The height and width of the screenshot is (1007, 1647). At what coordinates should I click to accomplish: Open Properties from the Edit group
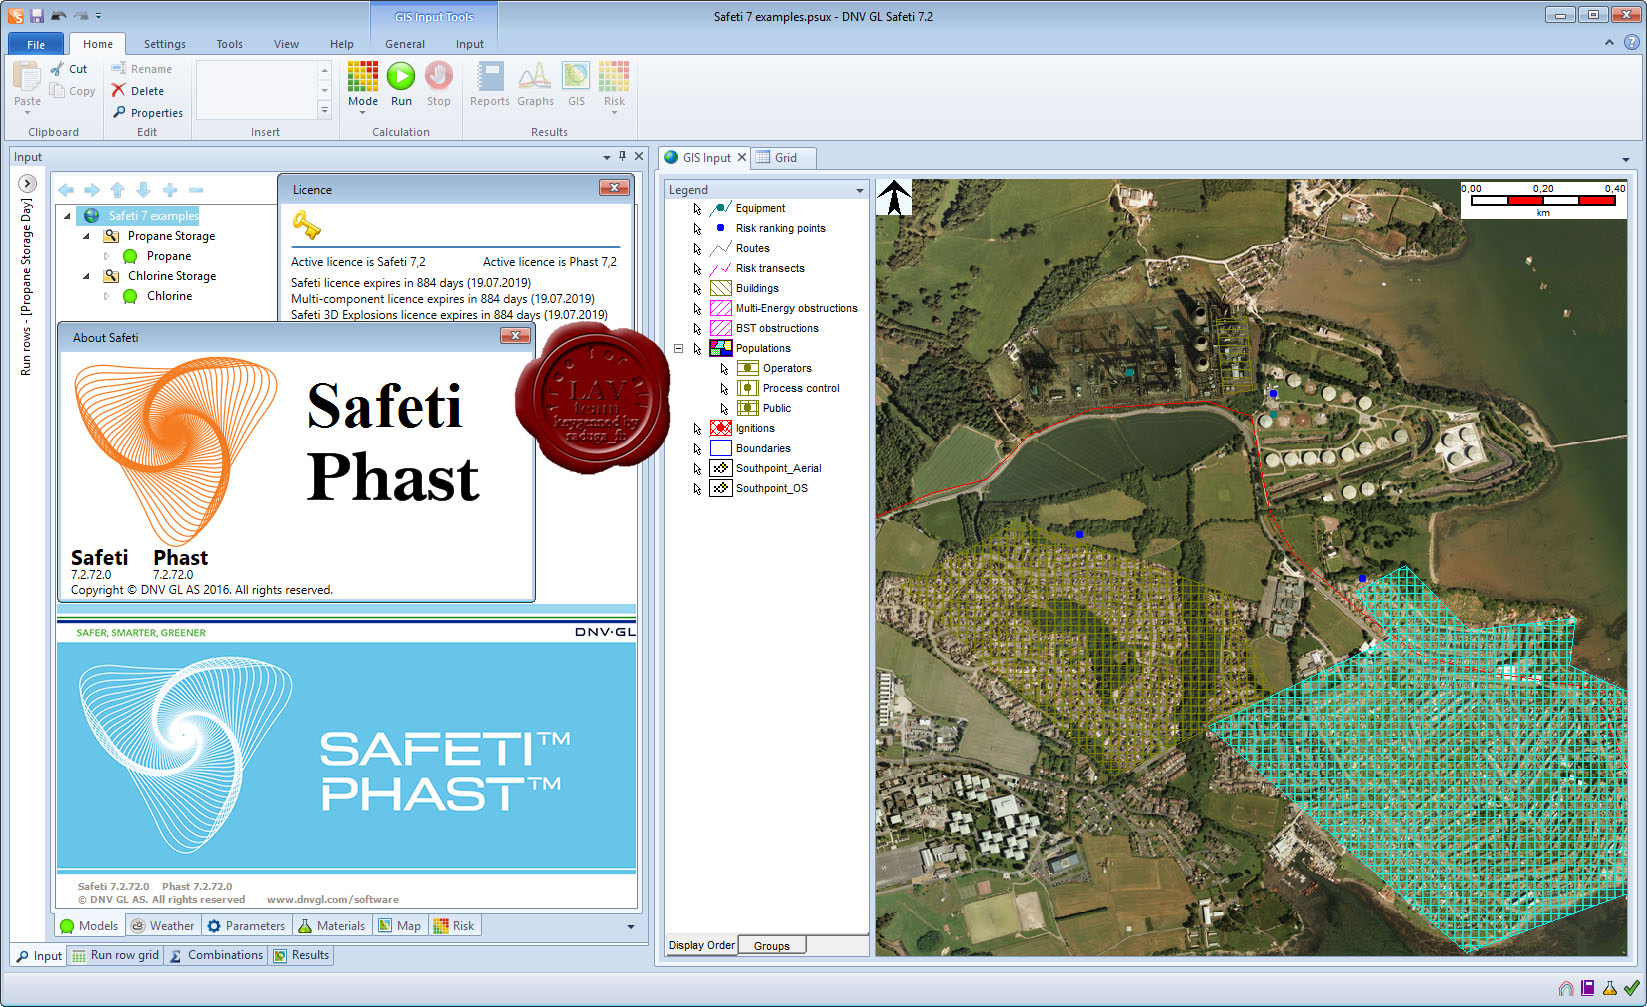pyautogui.click(x=147, y=113)
